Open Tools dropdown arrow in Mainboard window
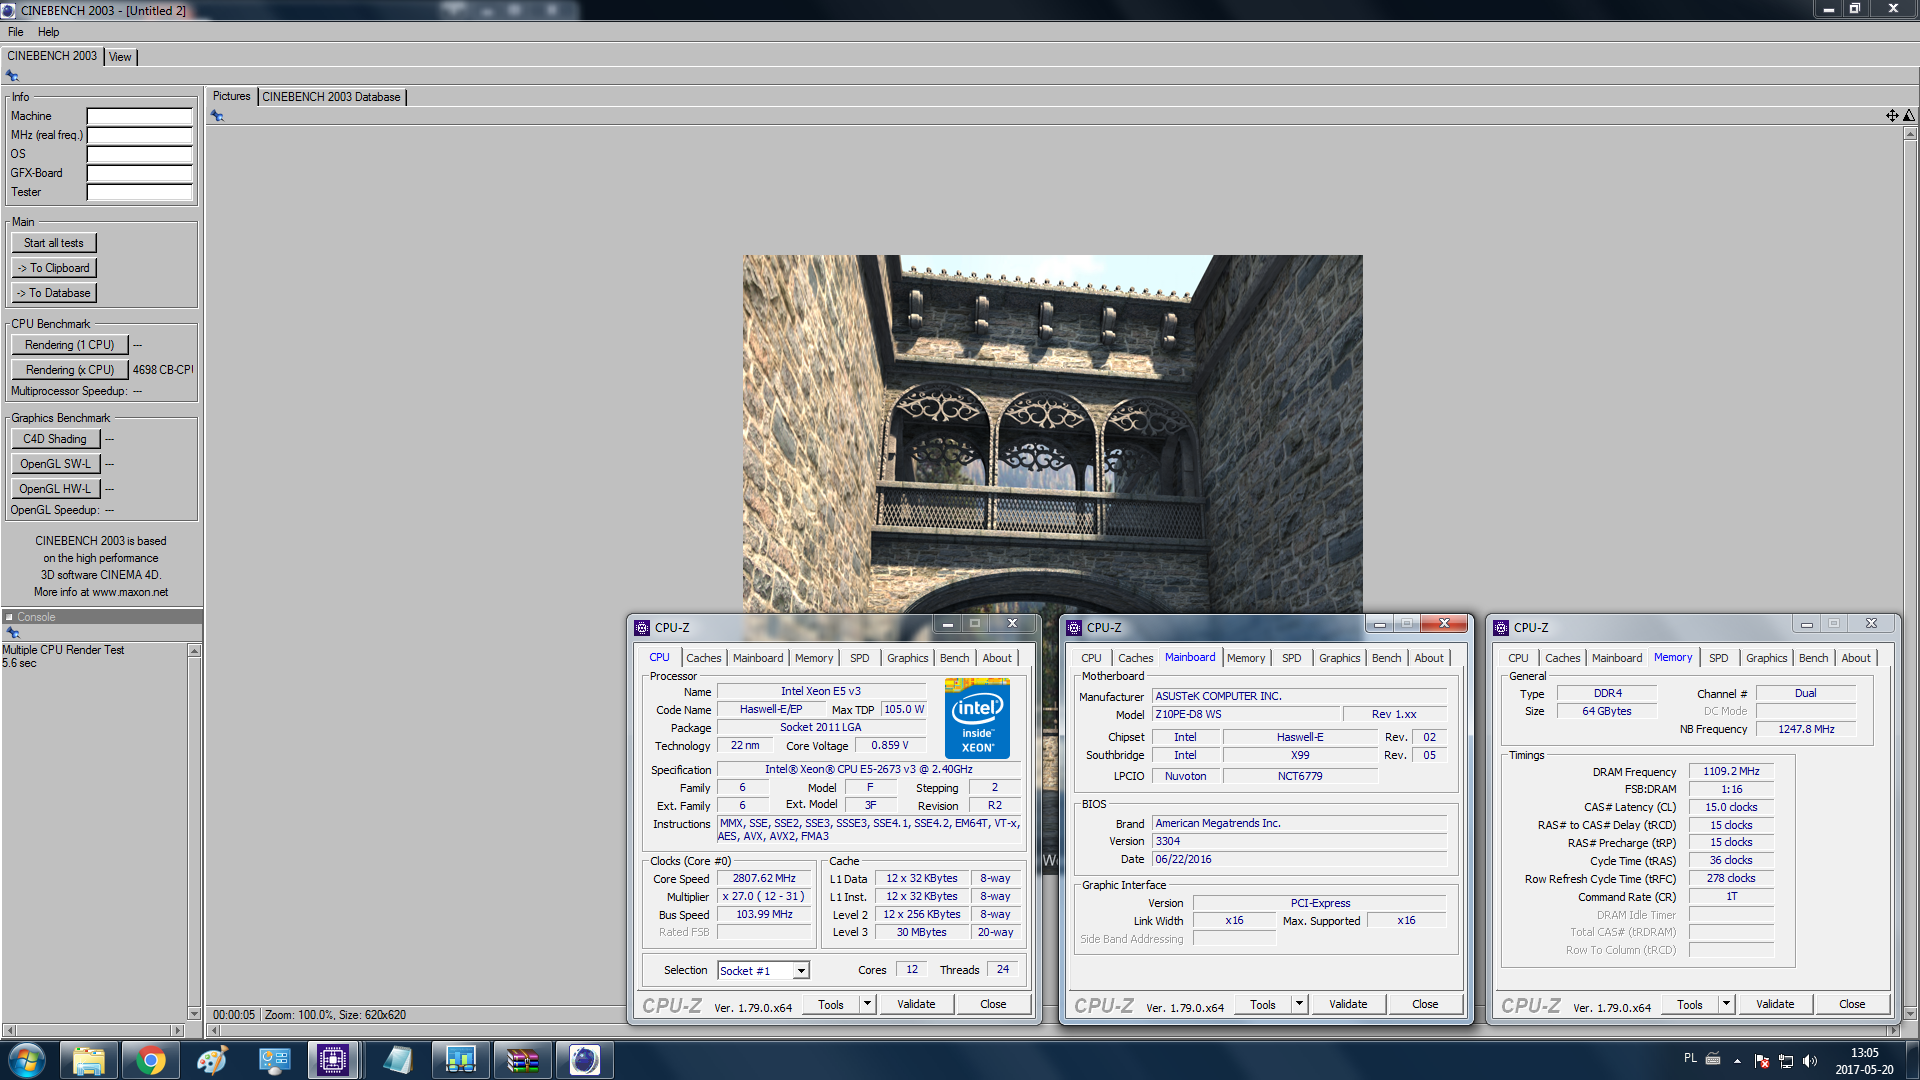The image size is (1920, 1080). [x=1299, y=1004]
